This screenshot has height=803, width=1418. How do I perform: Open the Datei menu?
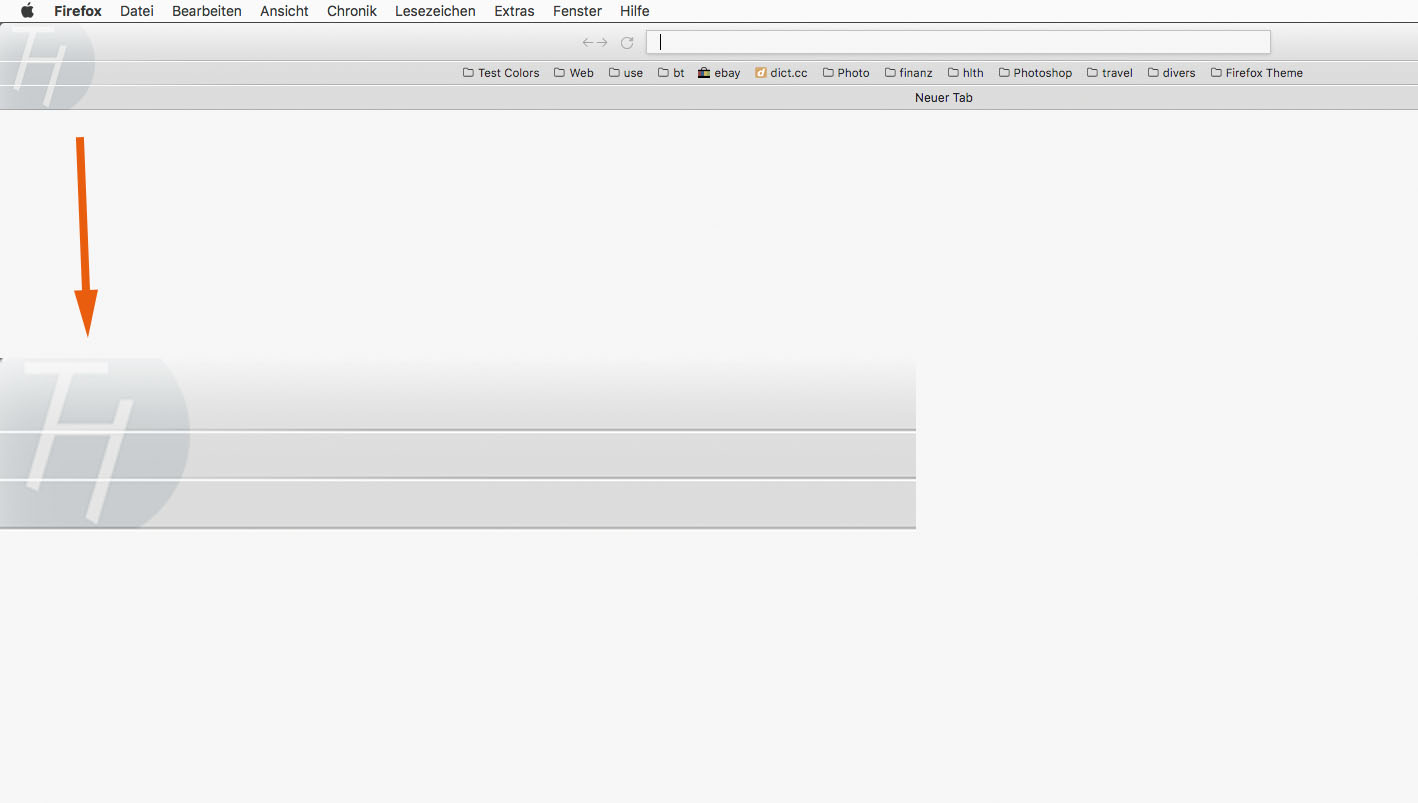click(x=137, y=11)
